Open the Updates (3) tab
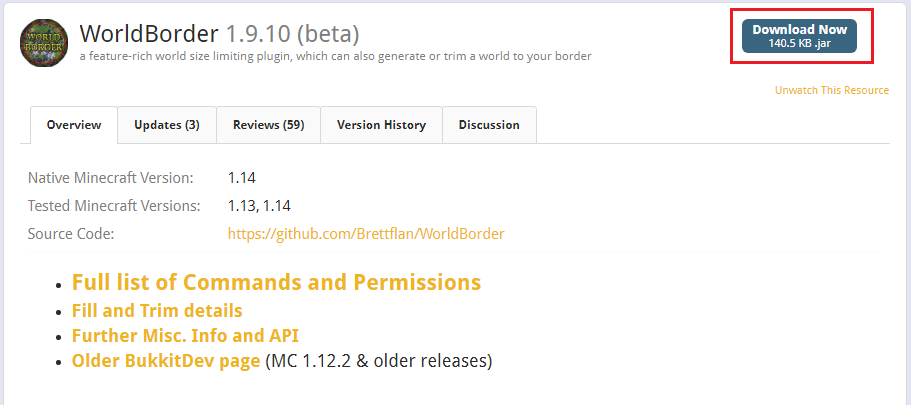911x405 pixels. (x=167, y=125)
